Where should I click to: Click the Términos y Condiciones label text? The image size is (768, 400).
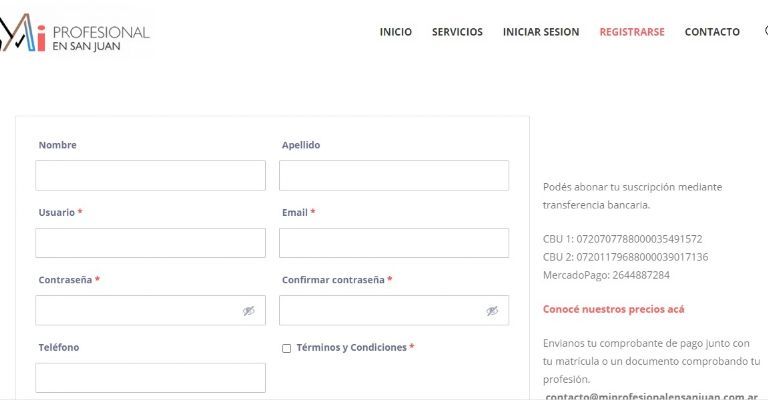[x=351, y=348]
